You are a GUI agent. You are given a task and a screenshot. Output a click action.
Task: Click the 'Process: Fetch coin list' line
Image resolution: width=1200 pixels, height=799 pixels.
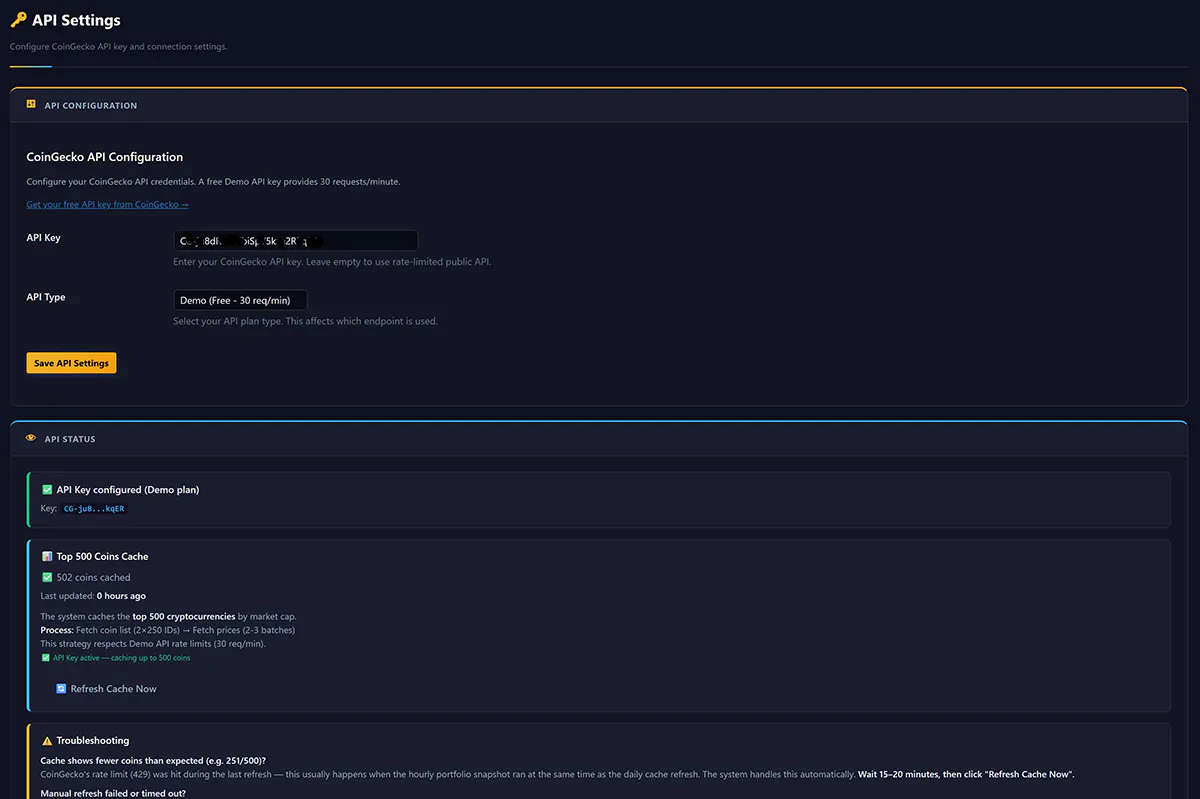tap(168, 630)
